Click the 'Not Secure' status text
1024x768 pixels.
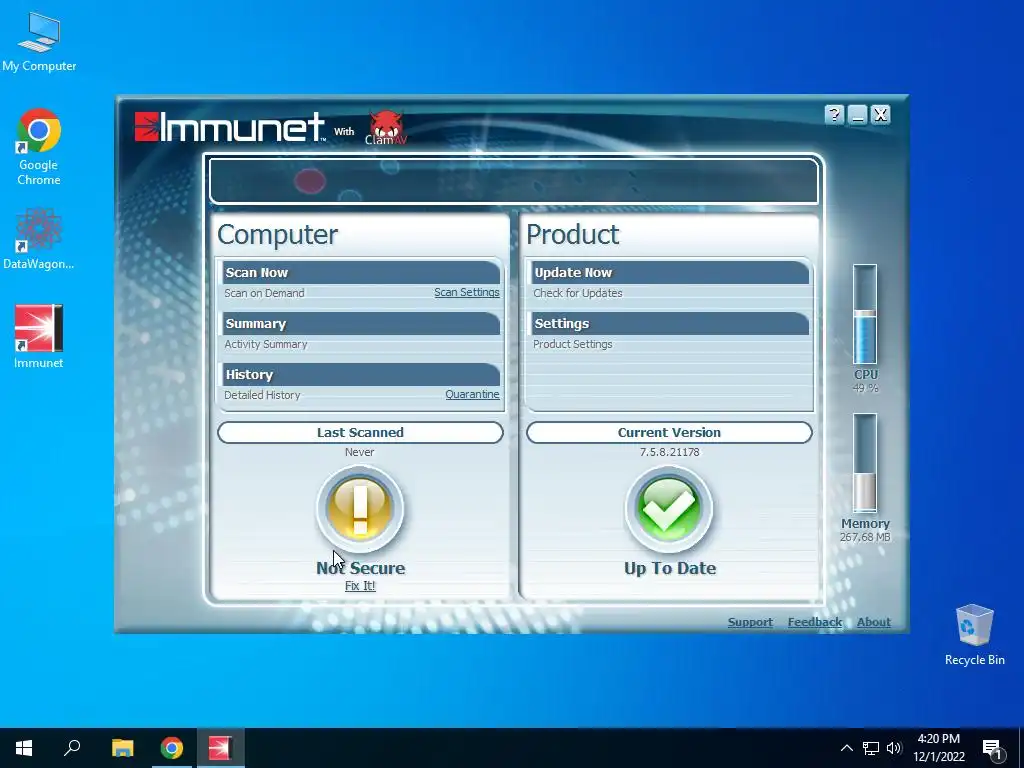[x=360, y=568]
